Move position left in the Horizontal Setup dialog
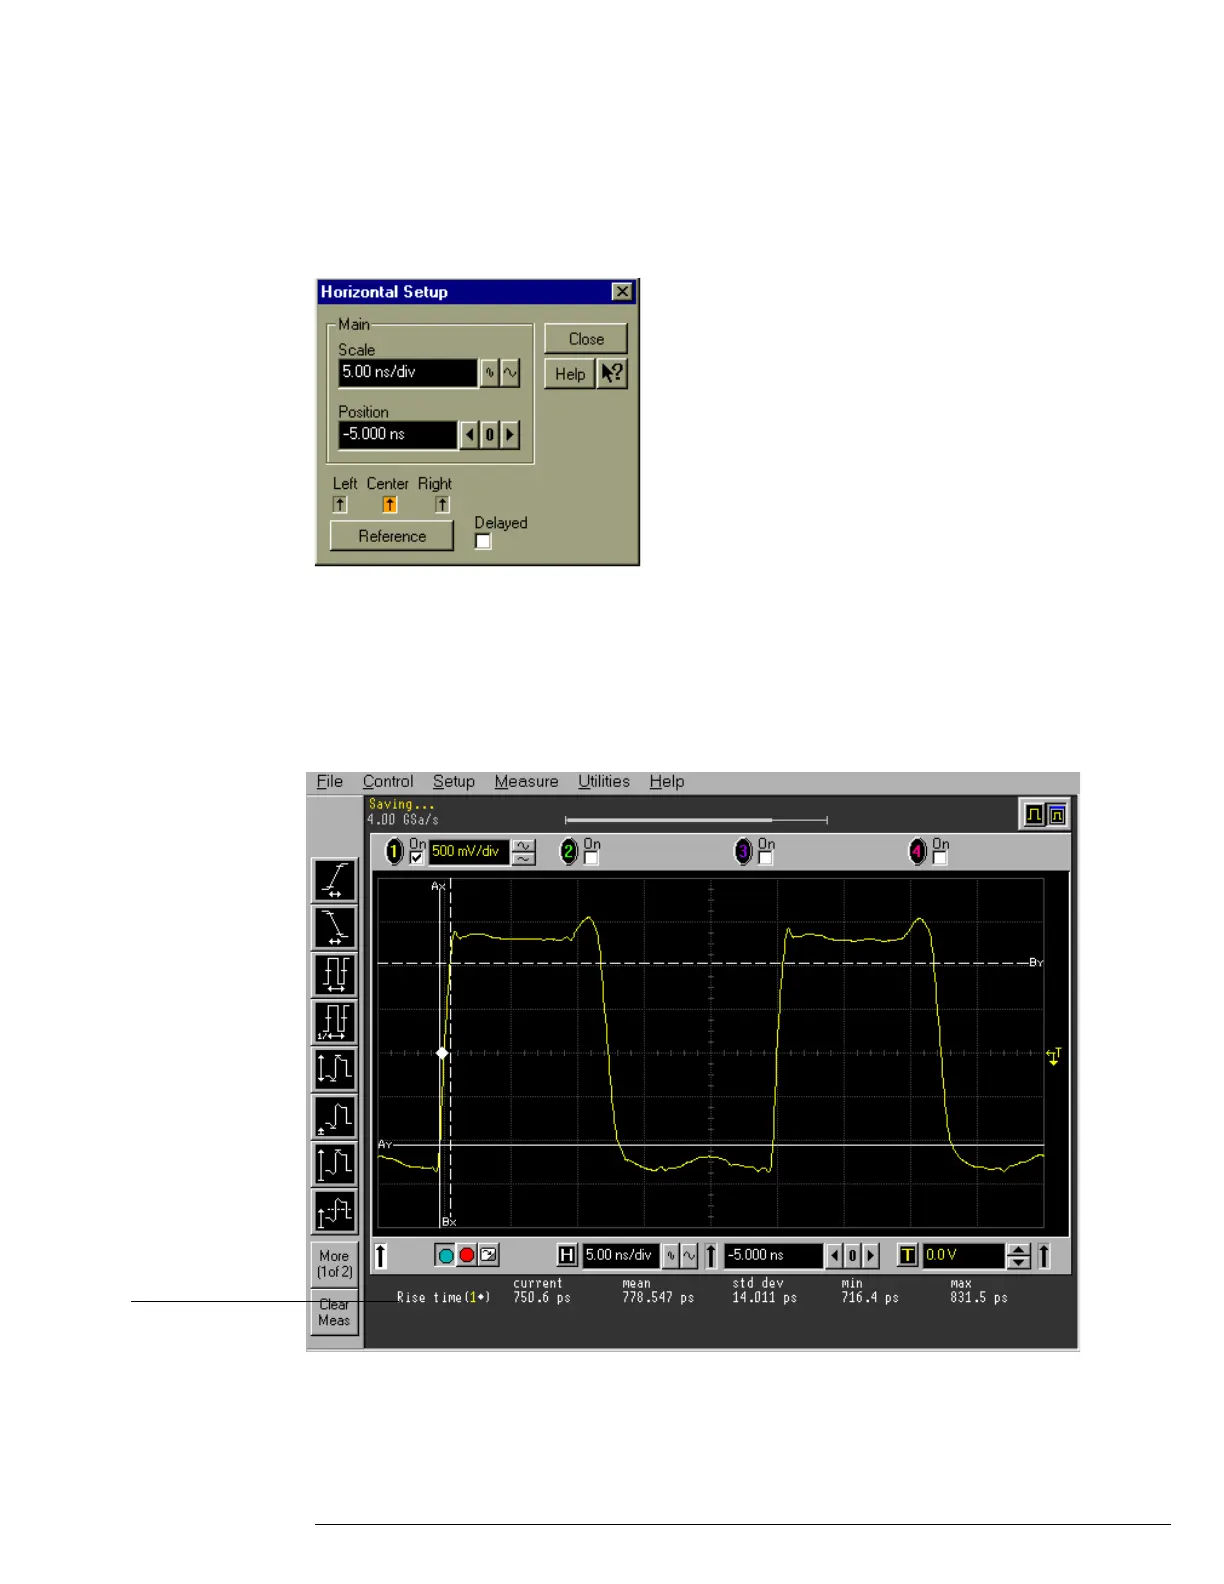 click(x=470, y=435)
